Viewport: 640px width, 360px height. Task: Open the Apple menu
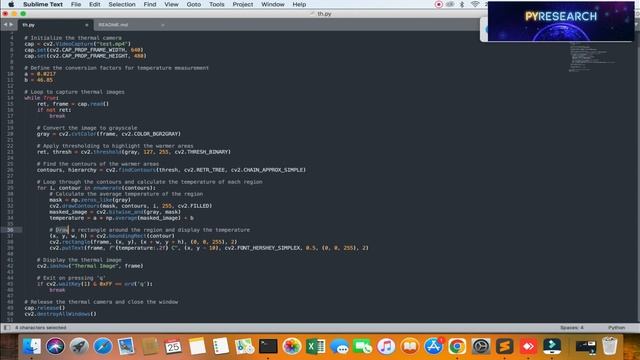tap(11, 4)
